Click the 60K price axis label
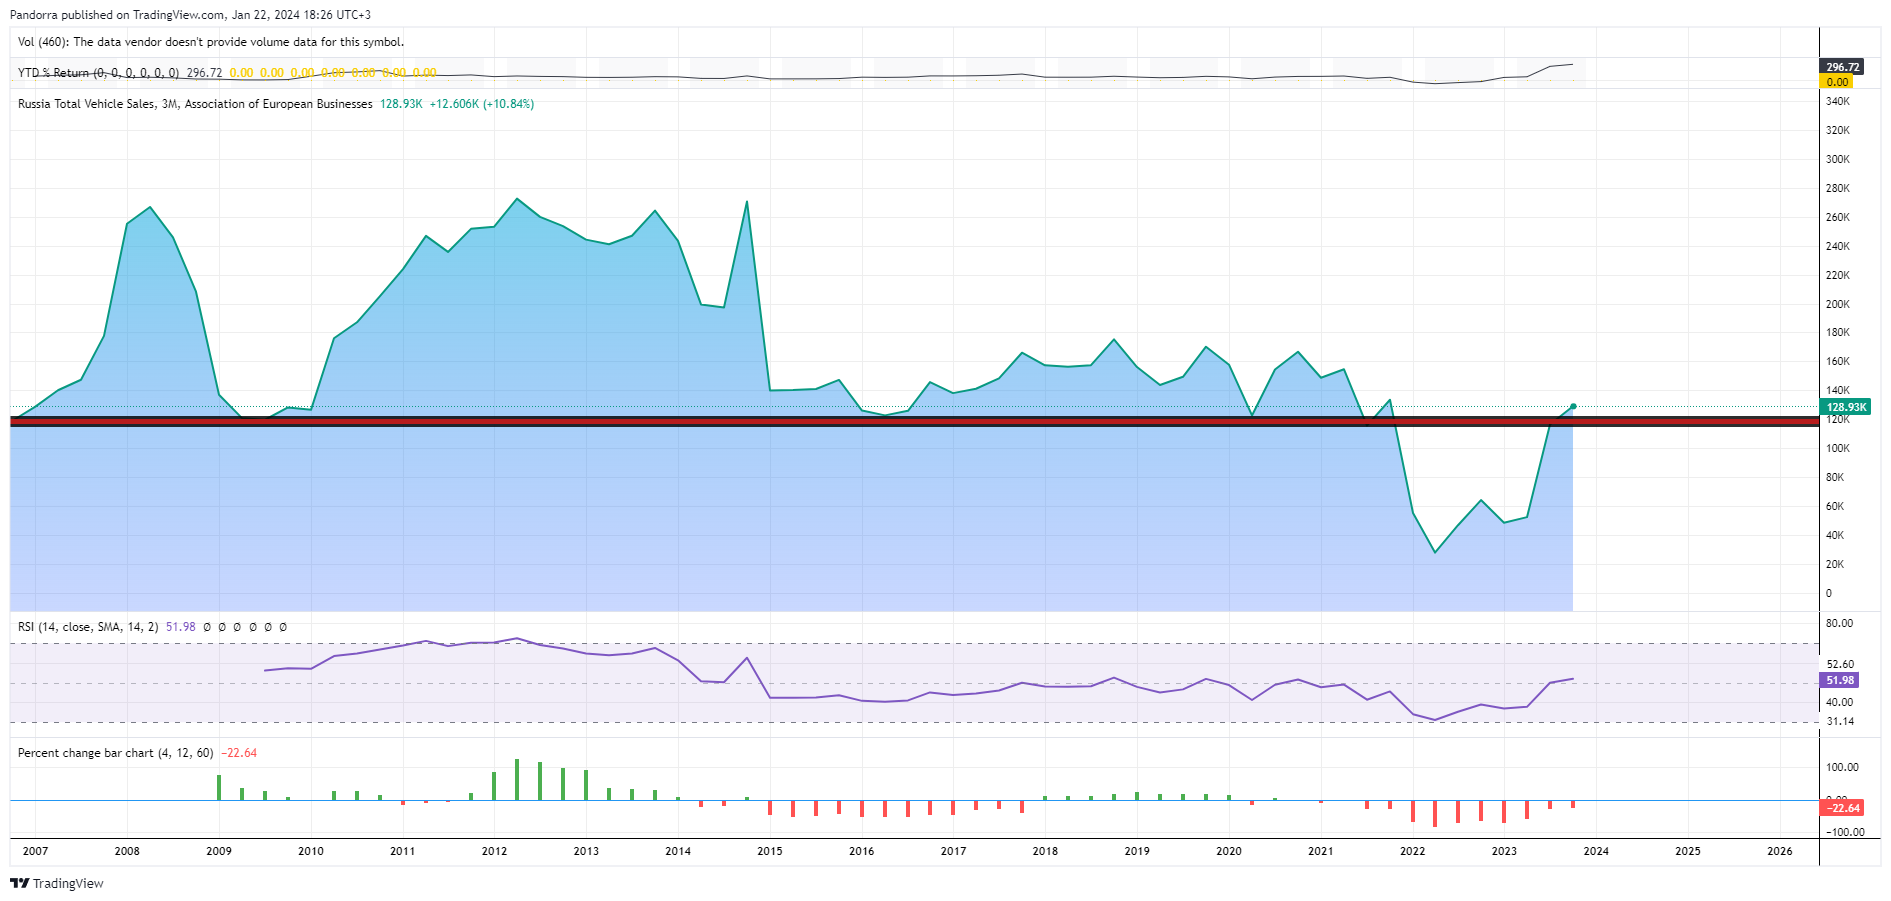Screen dimensions: 1891x901 (1835, 506)
